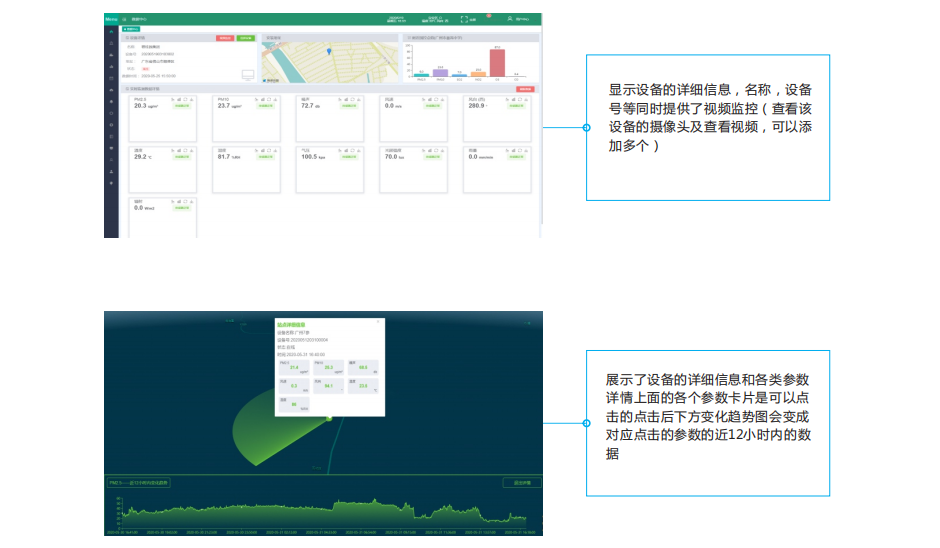This screenshot has height=548, width=940.
Task: Click the video monitor icon in device details
Action: click(247, 74)
